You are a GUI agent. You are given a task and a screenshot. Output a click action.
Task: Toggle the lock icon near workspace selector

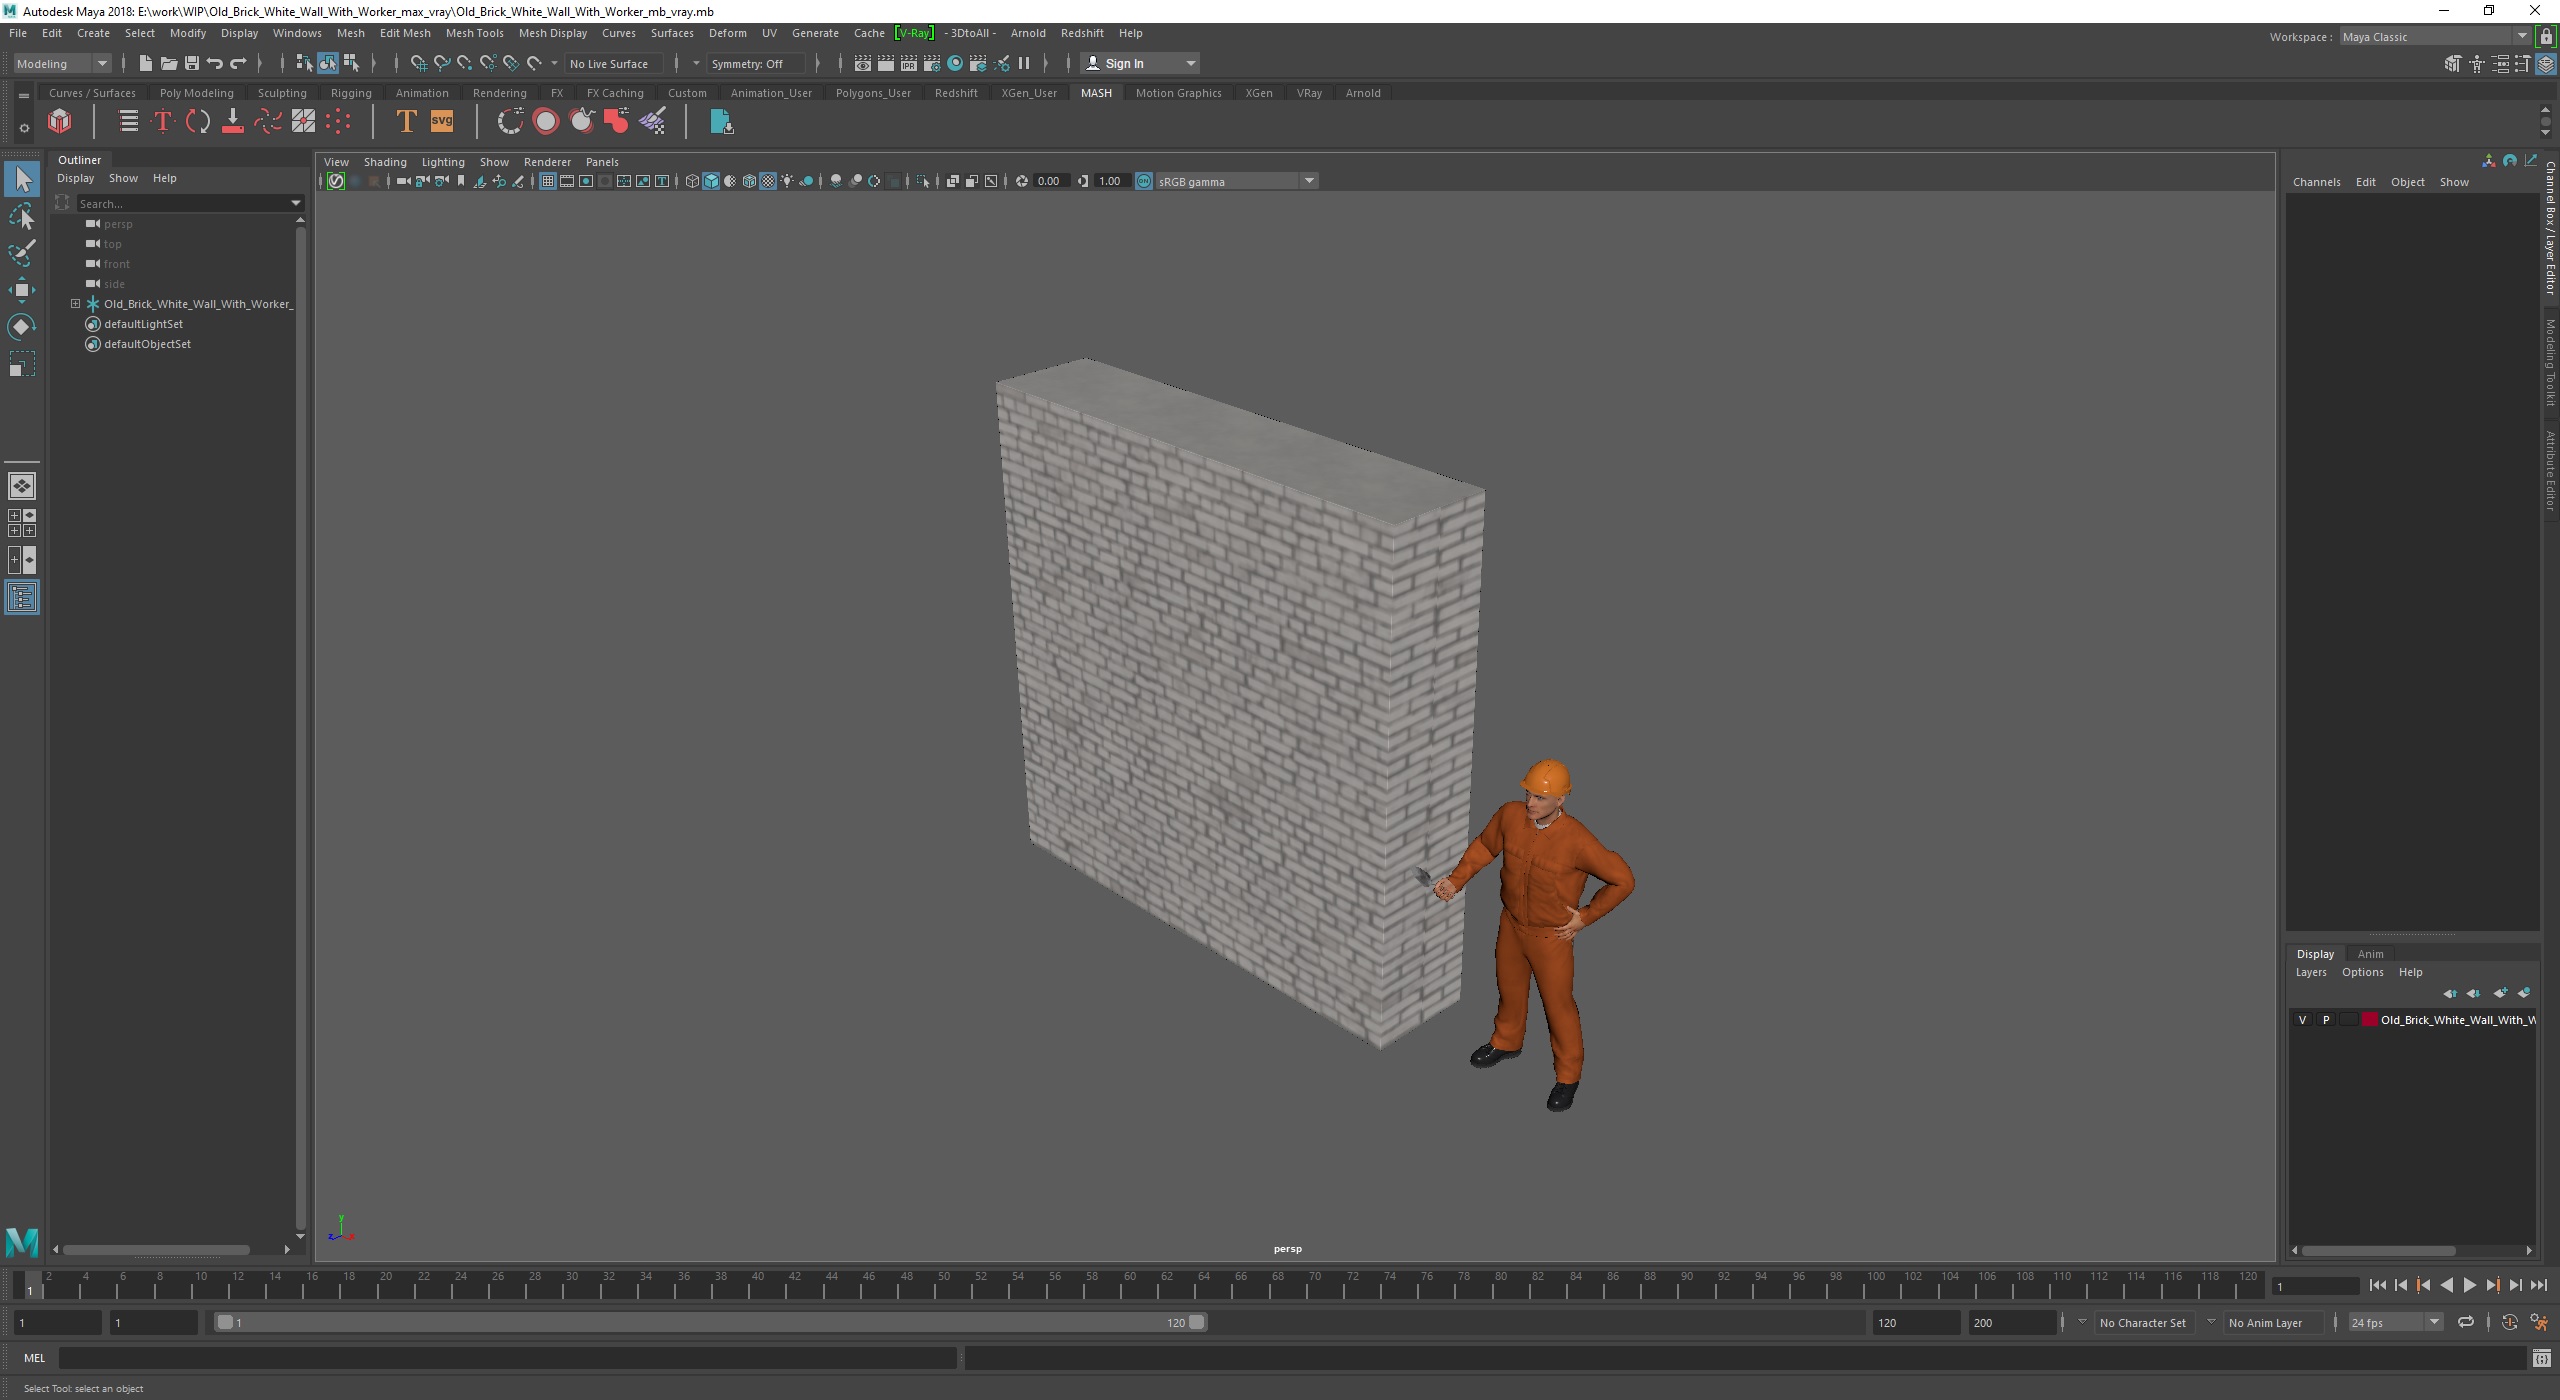(2546, 37)
